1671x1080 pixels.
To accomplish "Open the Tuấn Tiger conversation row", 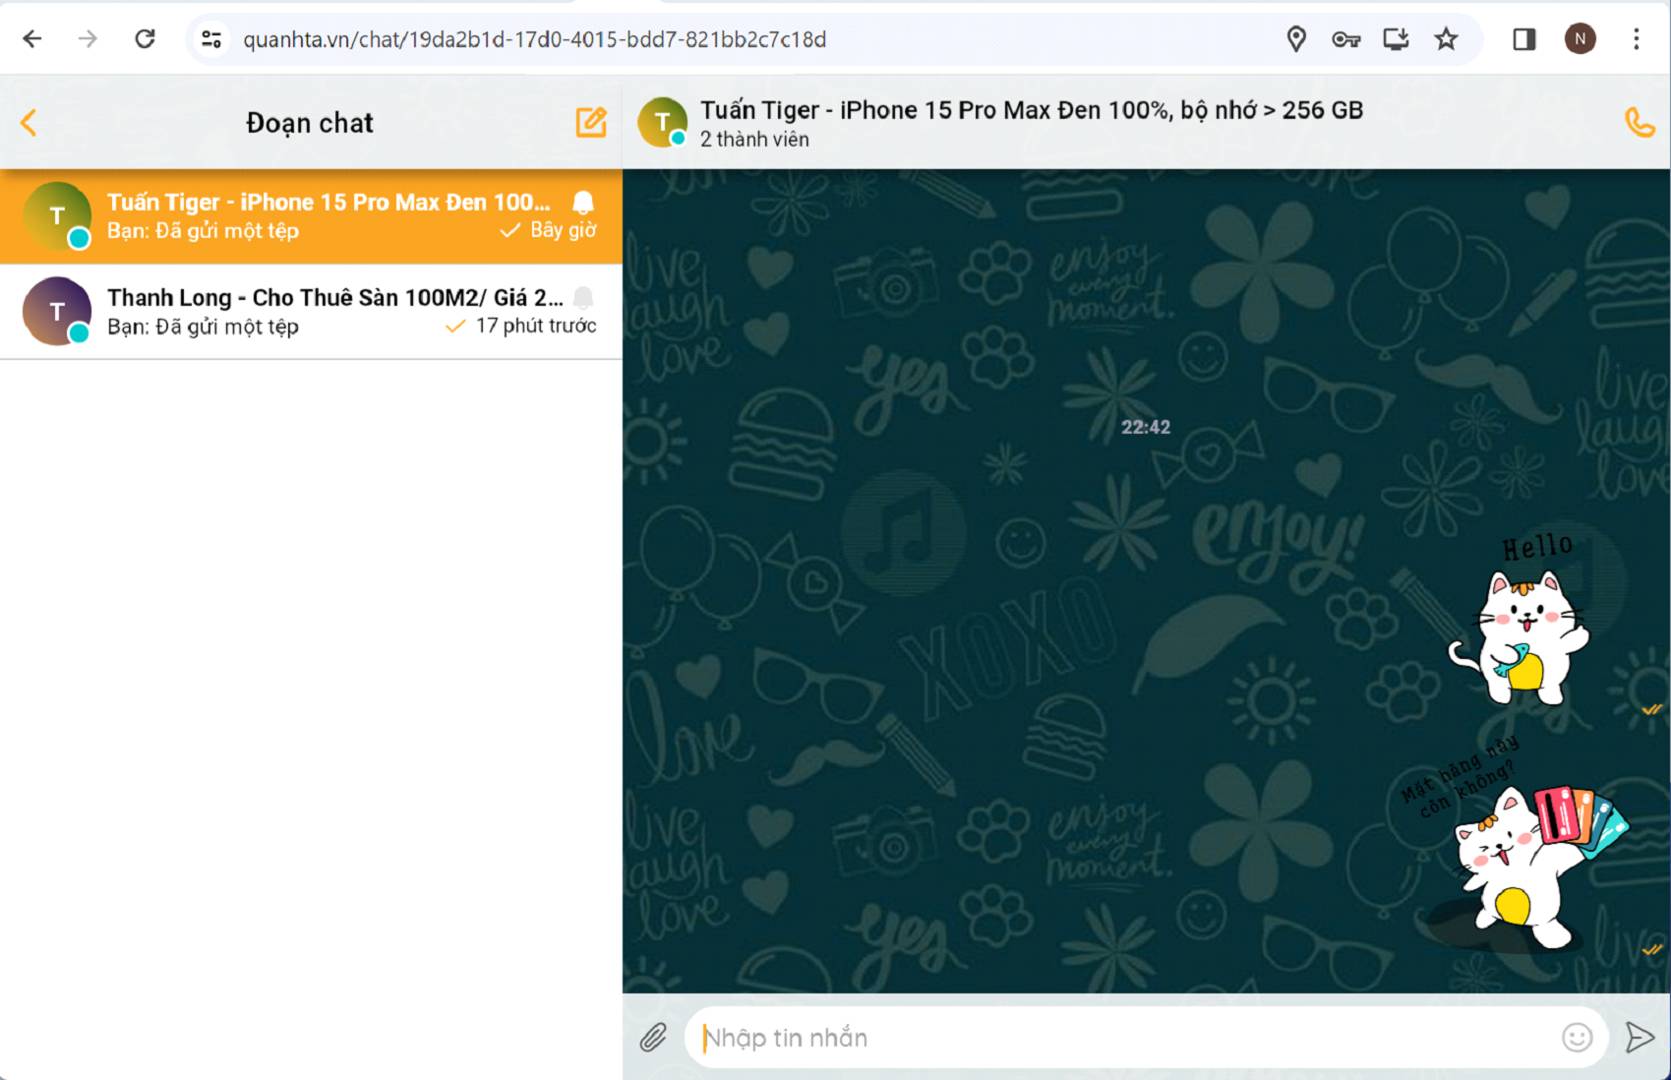I will click(x=311, y=216).
